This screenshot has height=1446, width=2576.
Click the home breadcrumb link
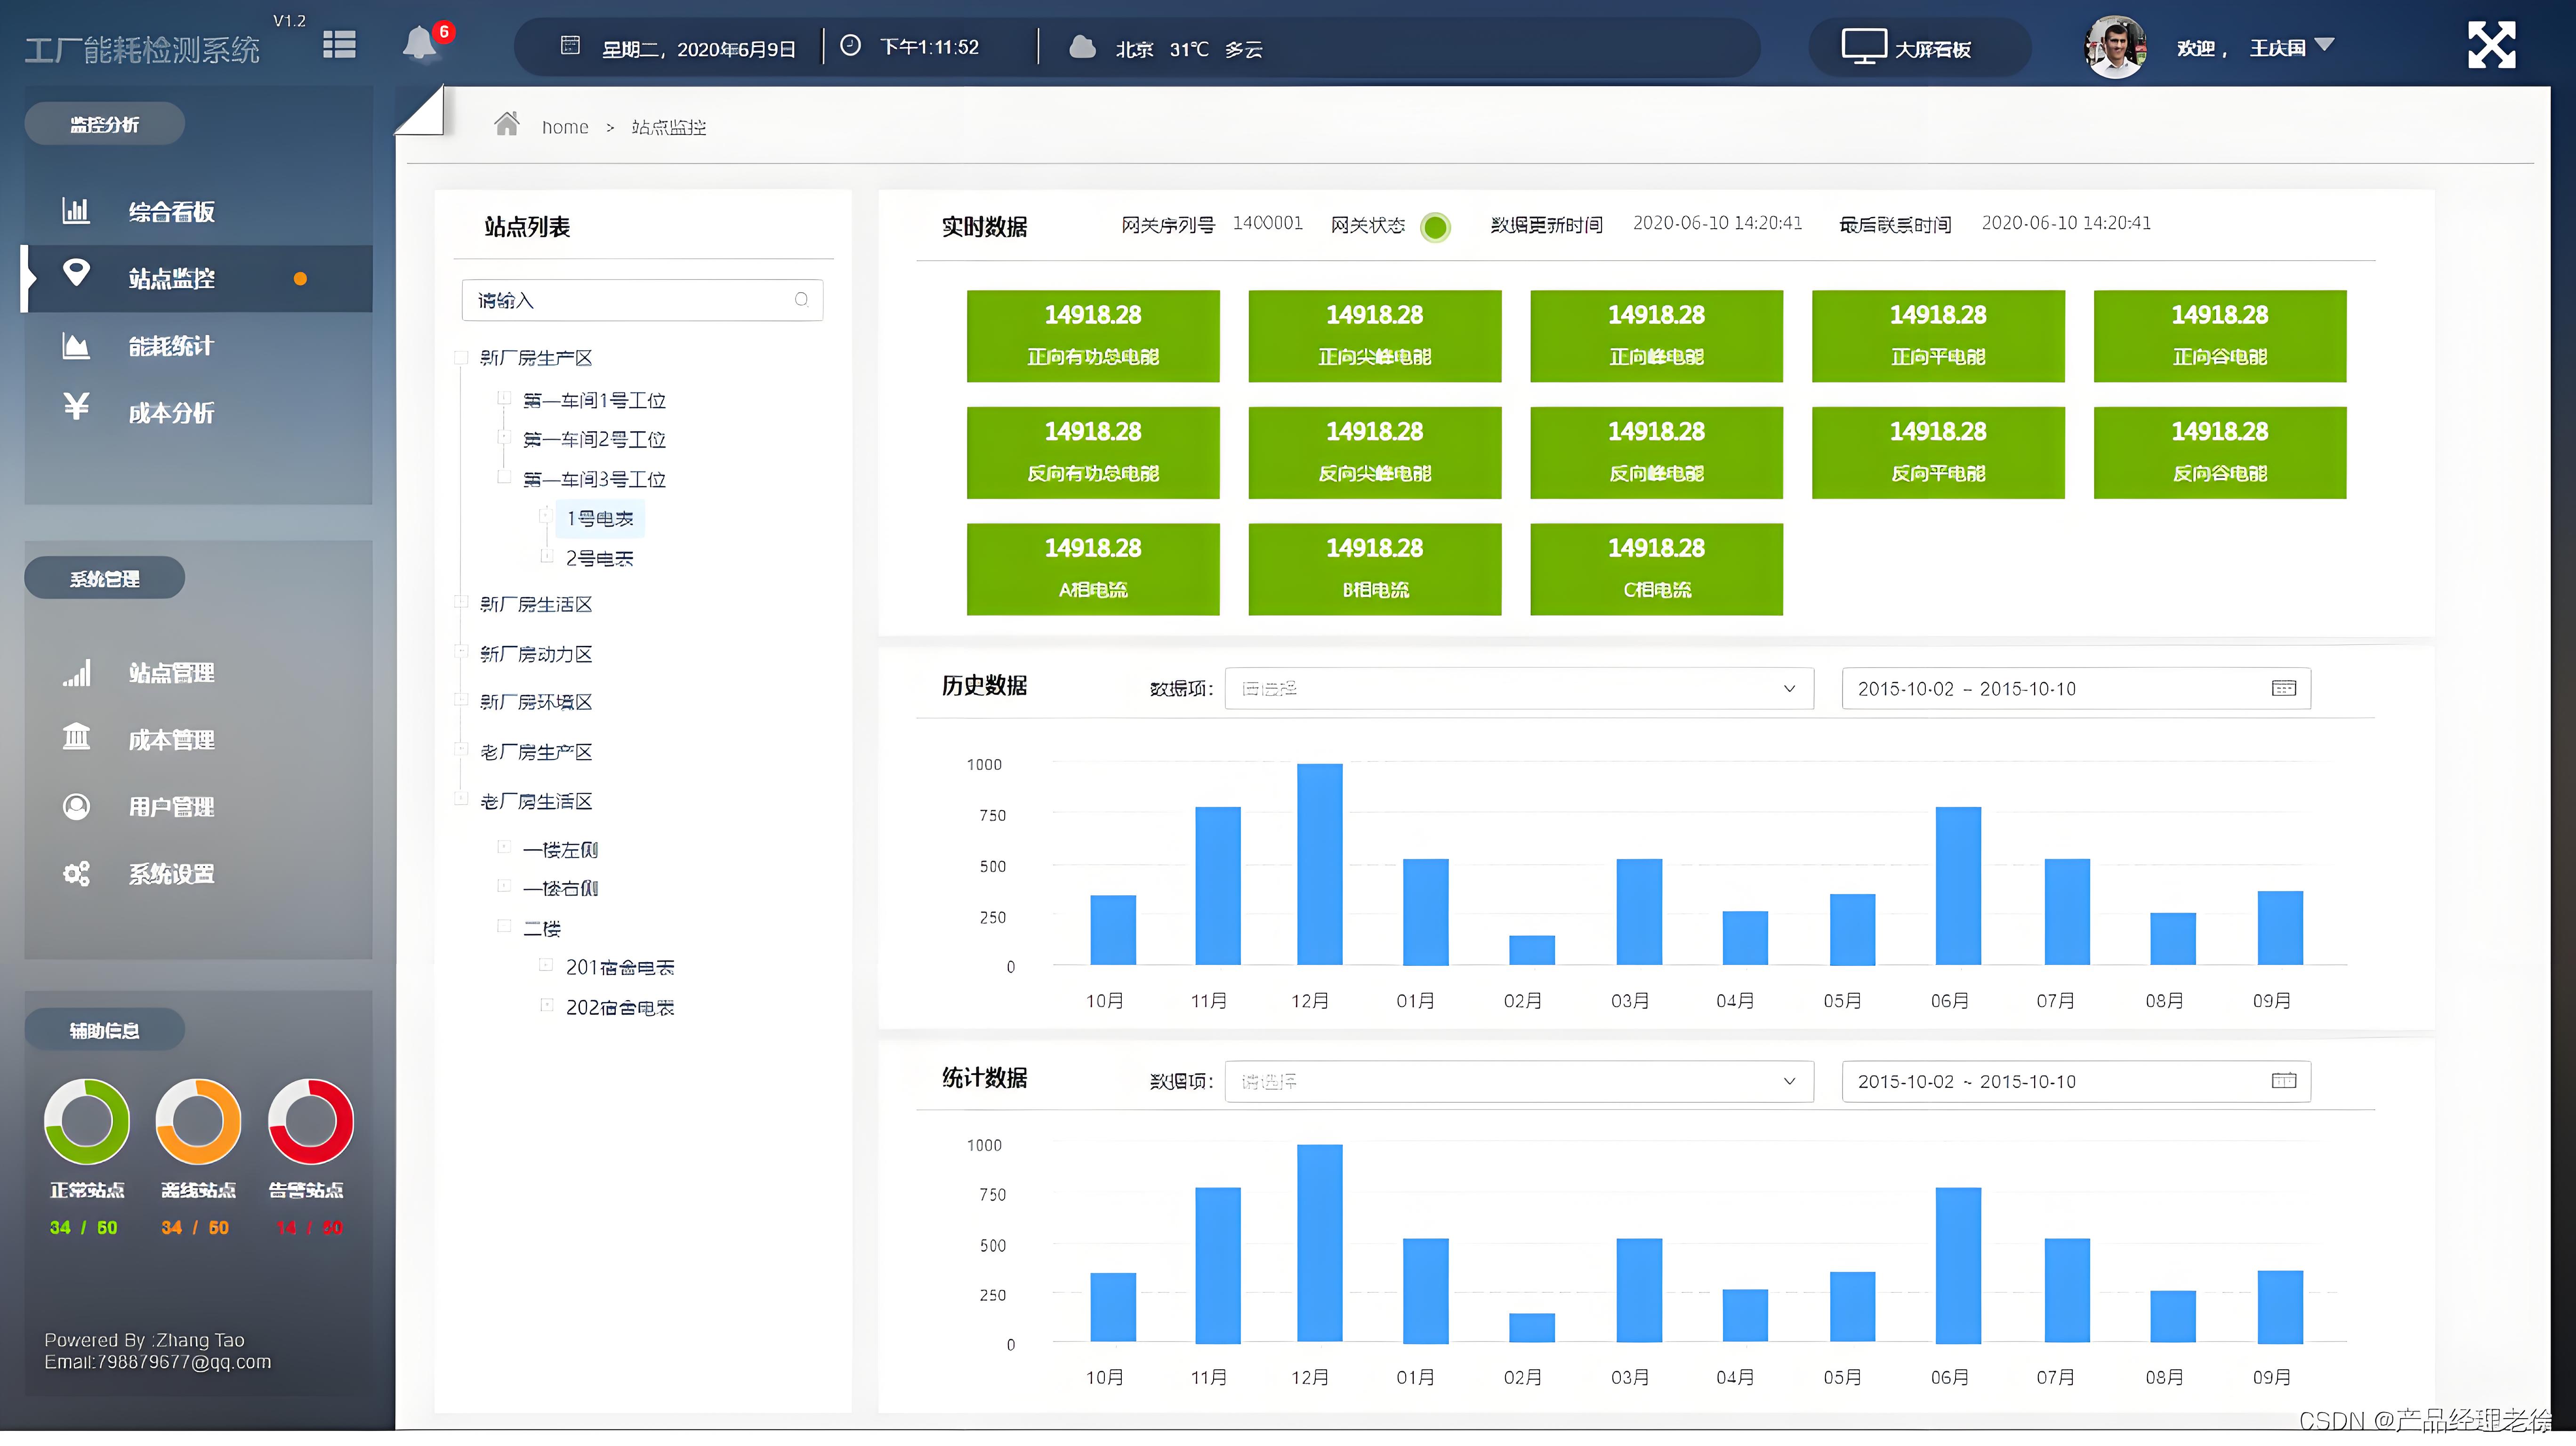coord(565,127)
